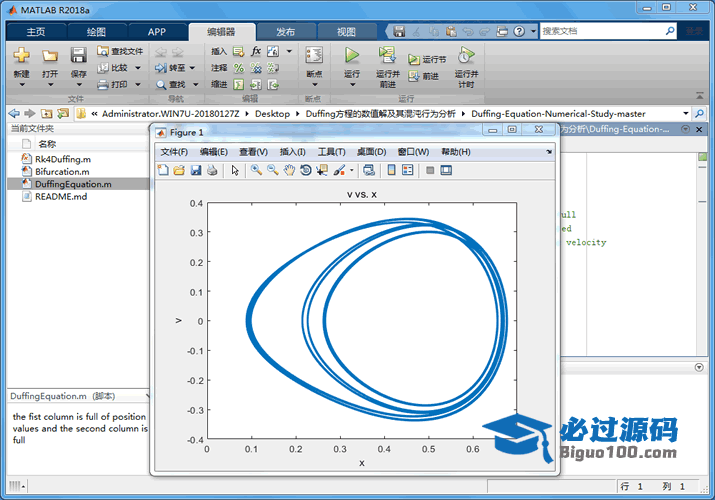Click the uncomment icon in the Comment row

pos(256,68)
